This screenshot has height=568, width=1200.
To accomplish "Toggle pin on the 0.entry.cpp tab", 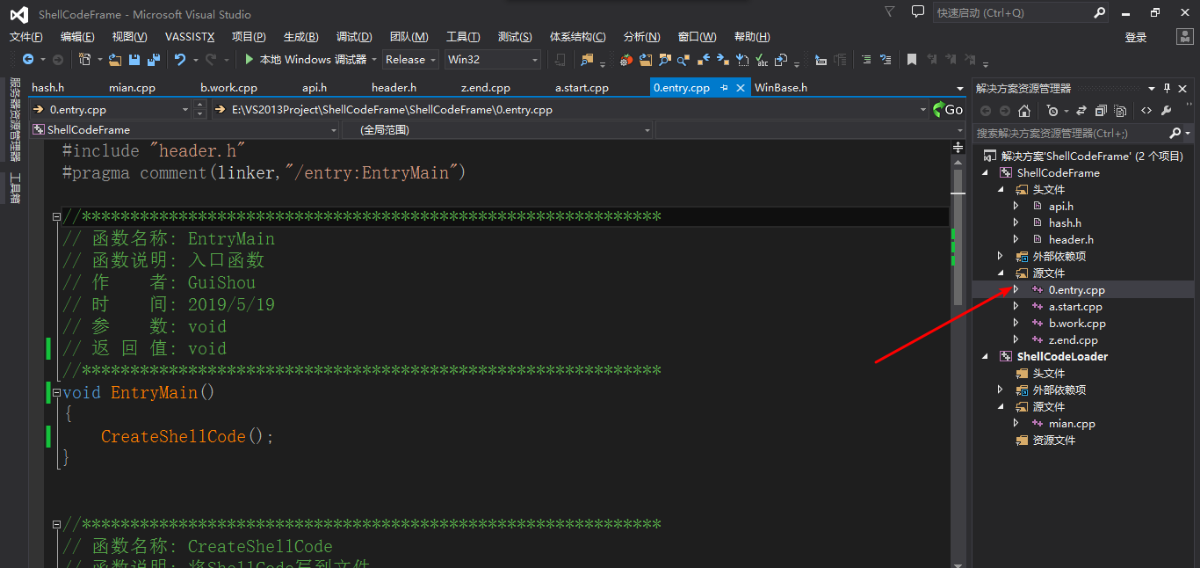I will (x=724, y=88).
